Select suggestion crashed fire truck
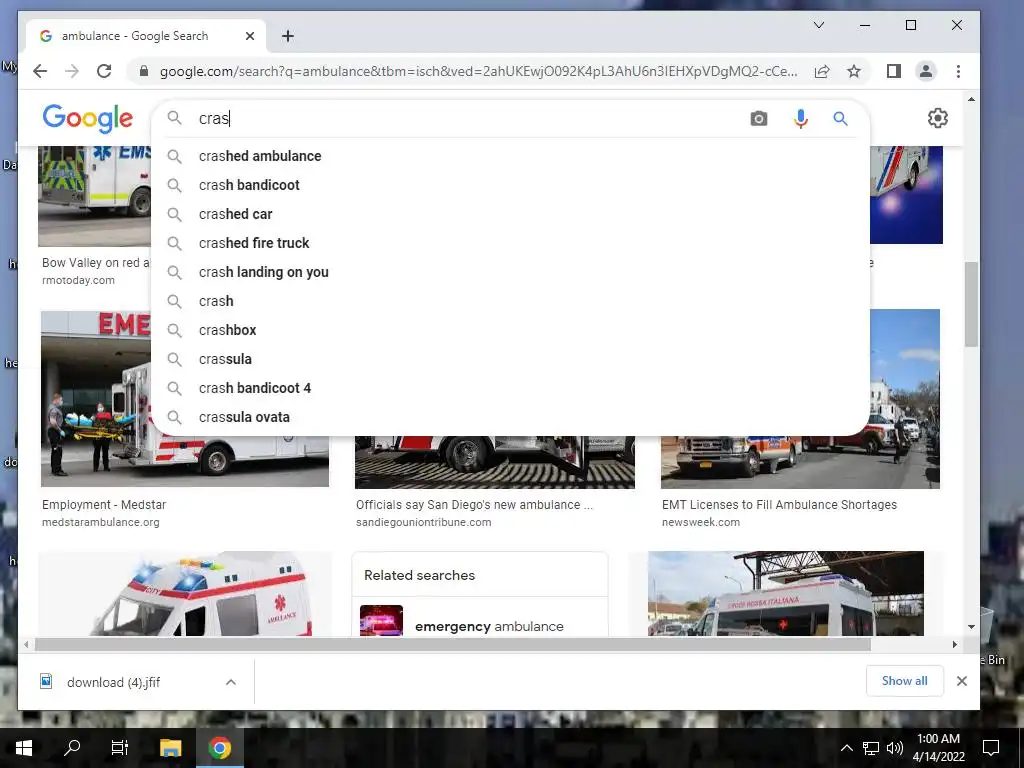The image size is (1024, 768). (510, 243)
